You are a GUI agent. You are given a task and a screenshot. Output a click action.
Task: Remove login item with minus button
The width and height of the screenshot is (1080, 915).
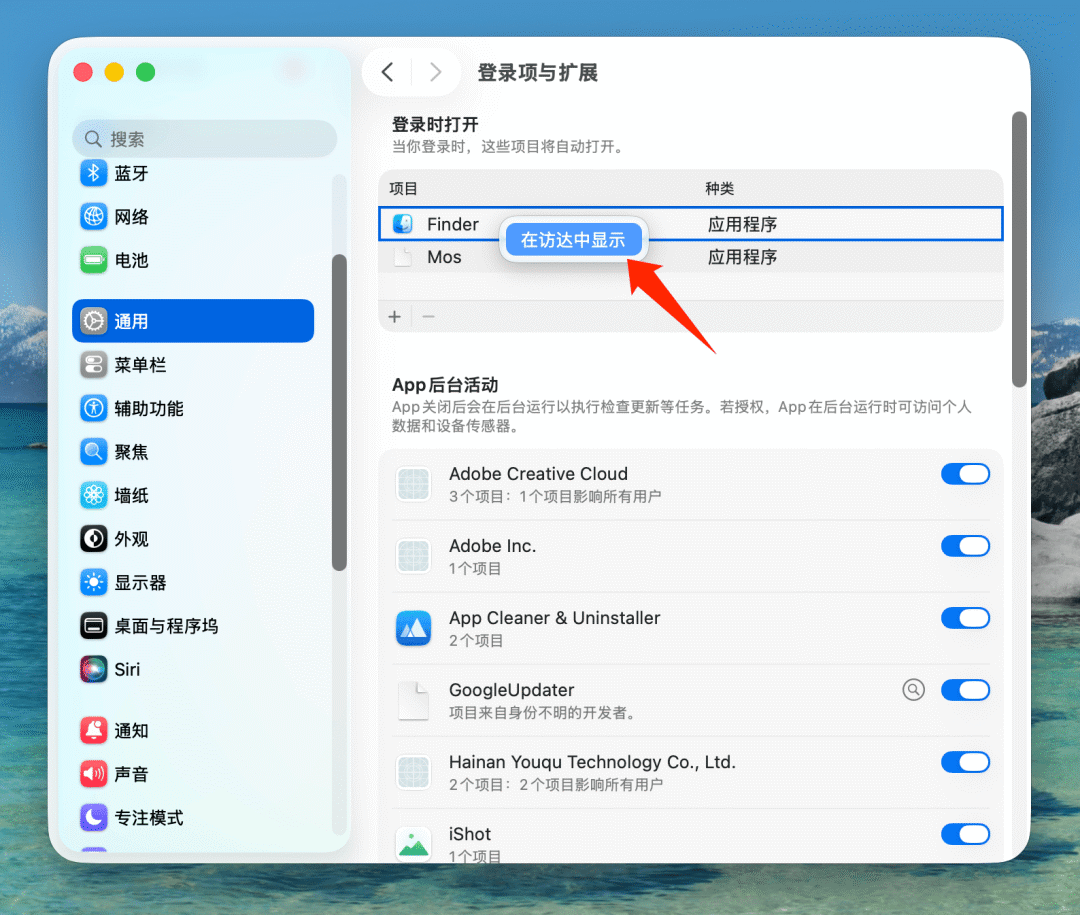428,317
